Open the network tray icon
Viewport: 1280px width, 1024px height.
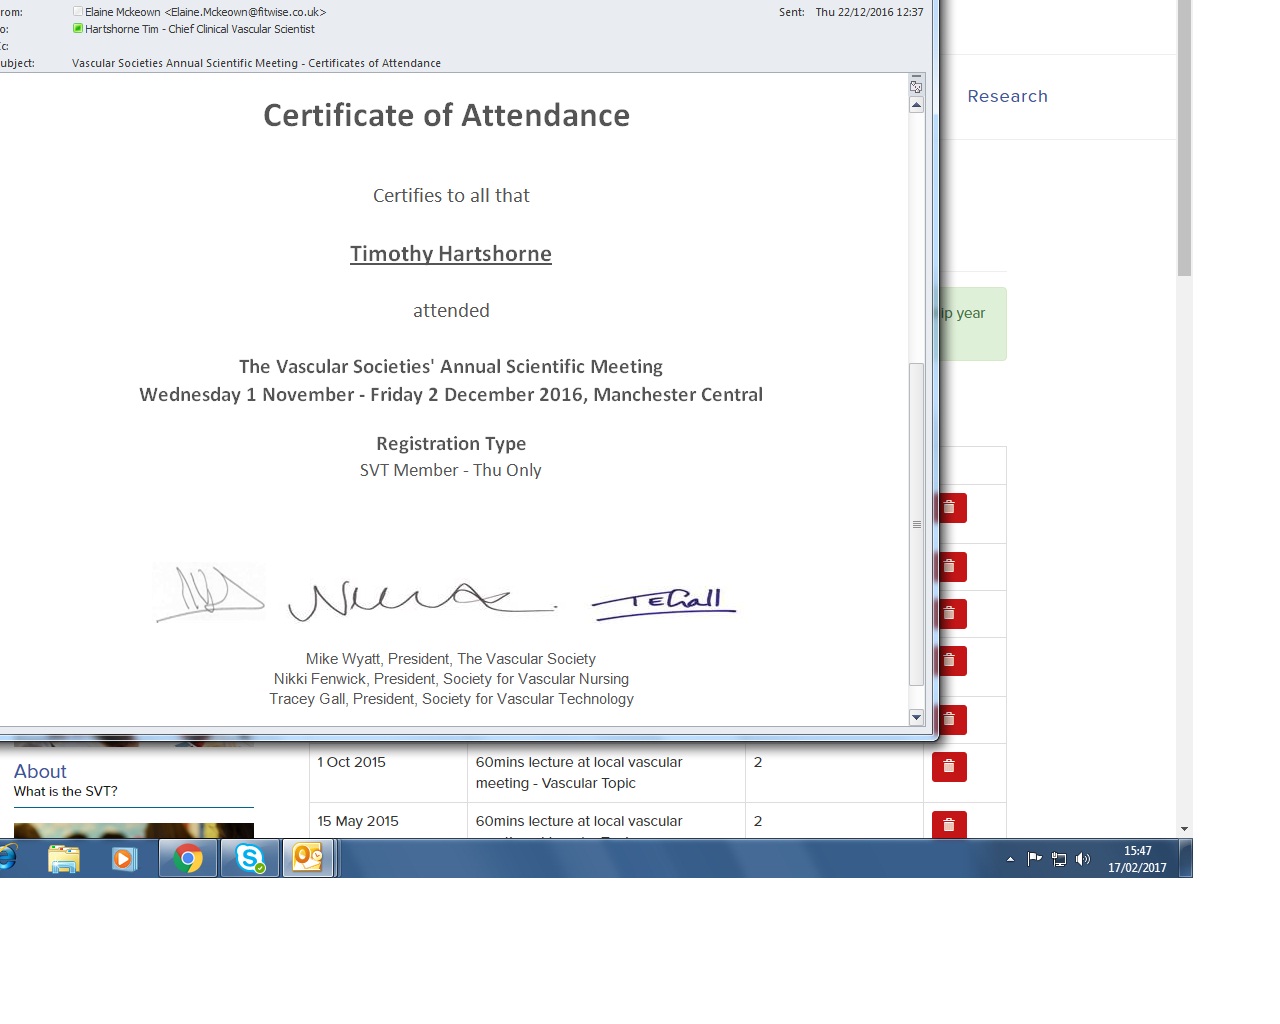point(1059,859)
